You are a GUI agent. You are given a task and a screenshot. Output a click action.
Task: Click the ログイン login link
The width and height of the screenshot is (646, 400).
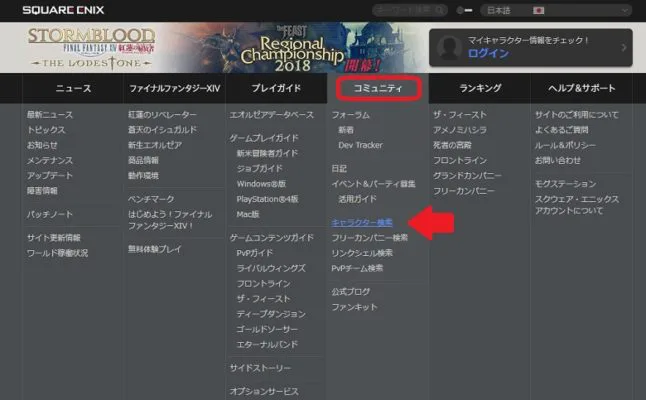[x=488, y=54]
